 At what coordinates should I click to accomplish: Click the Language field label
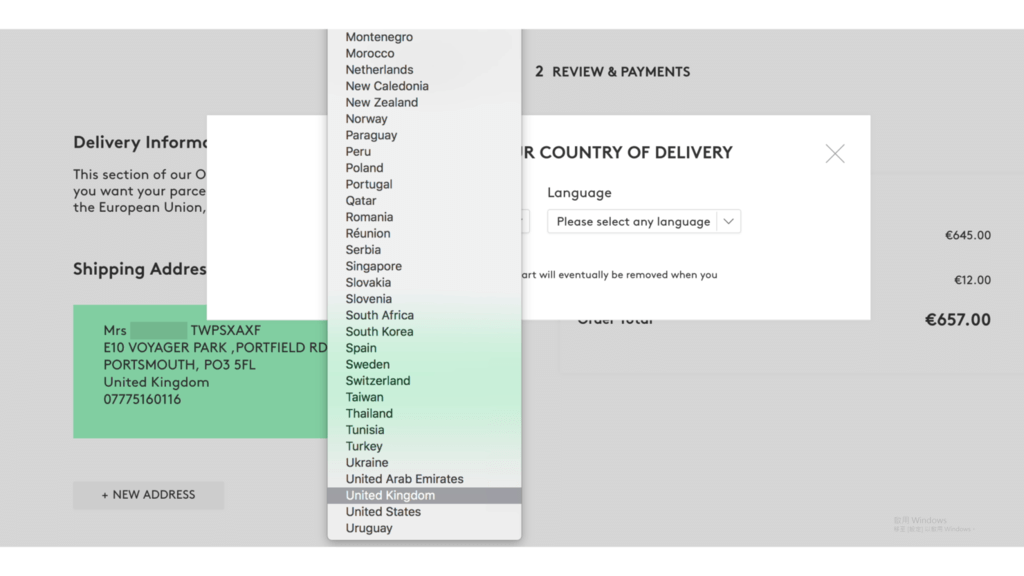point(579,193)
